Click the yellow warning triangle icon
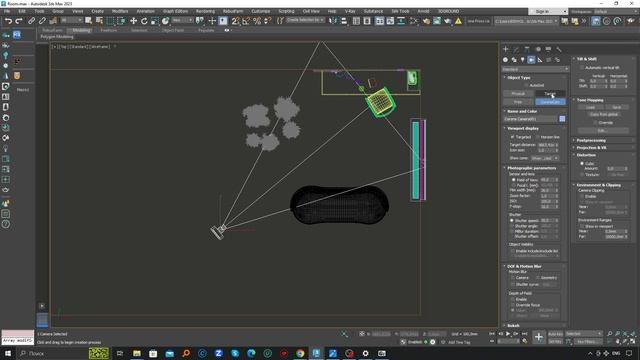 pyautogui.click(x=458, y=21)
